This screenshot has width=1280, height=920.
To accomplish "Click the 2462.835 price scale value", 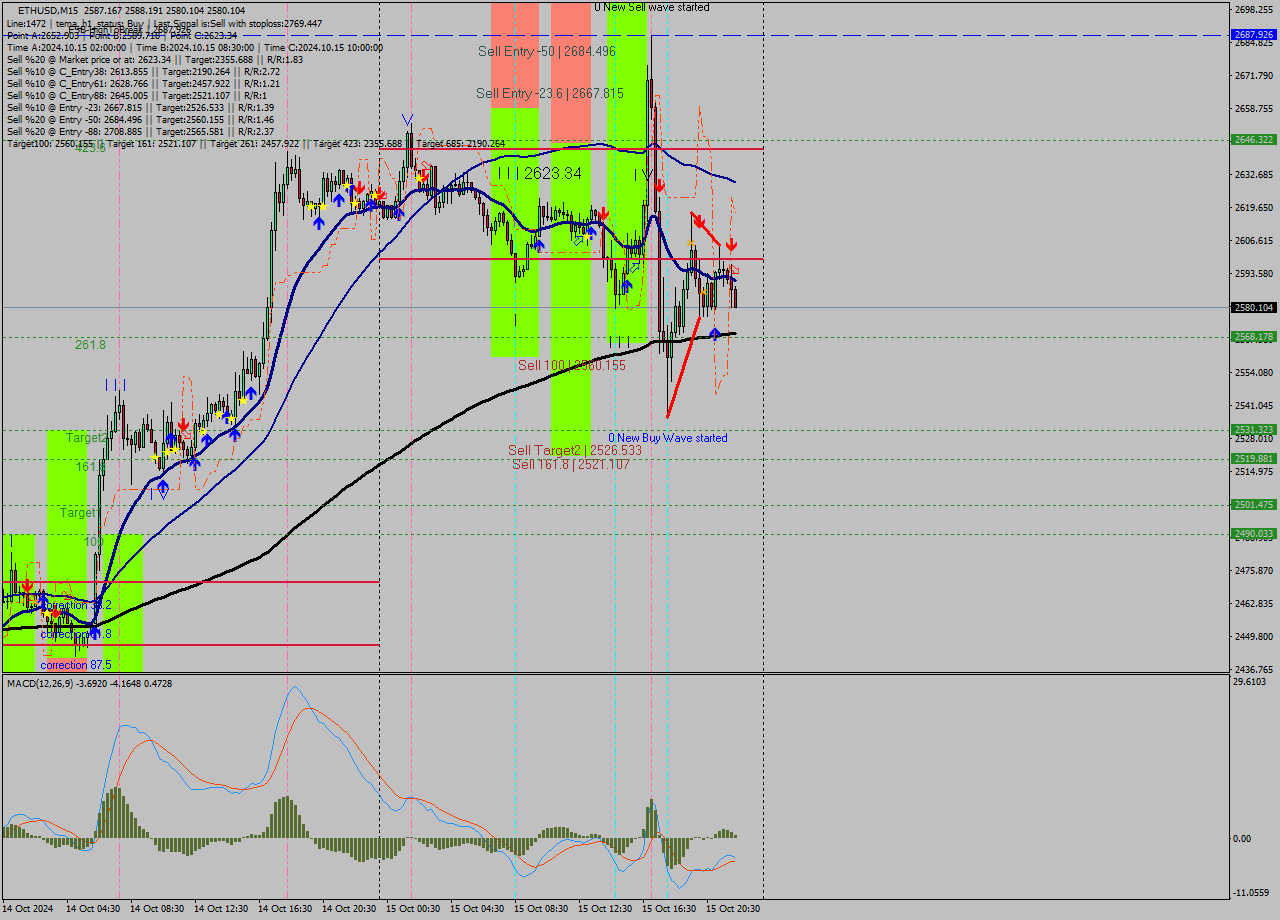I will [1253, 603].
